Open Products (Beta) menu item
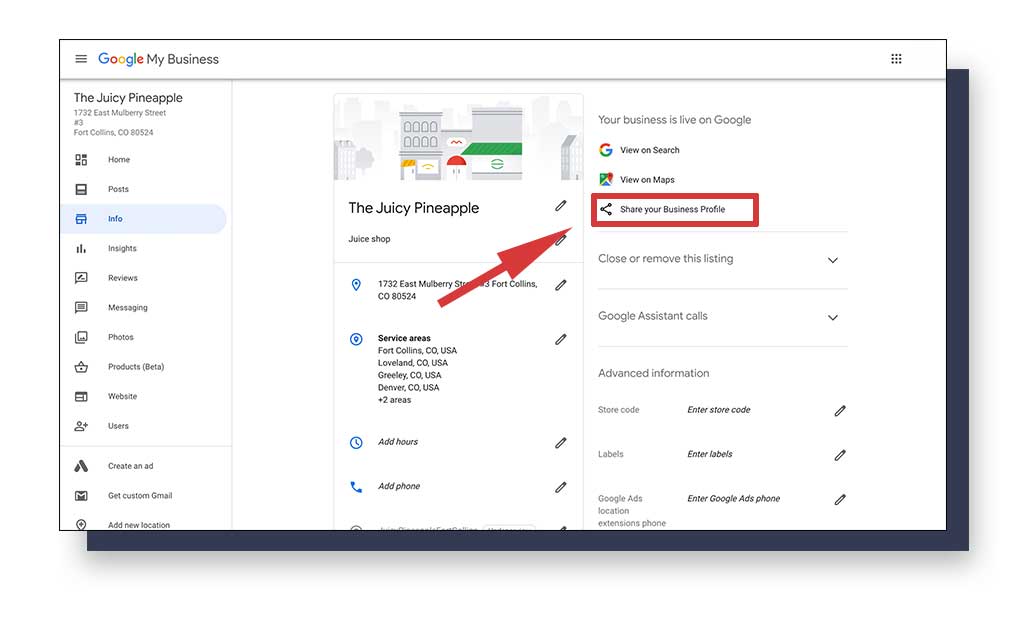1024x619 pixels. click(x=136, y=367)
